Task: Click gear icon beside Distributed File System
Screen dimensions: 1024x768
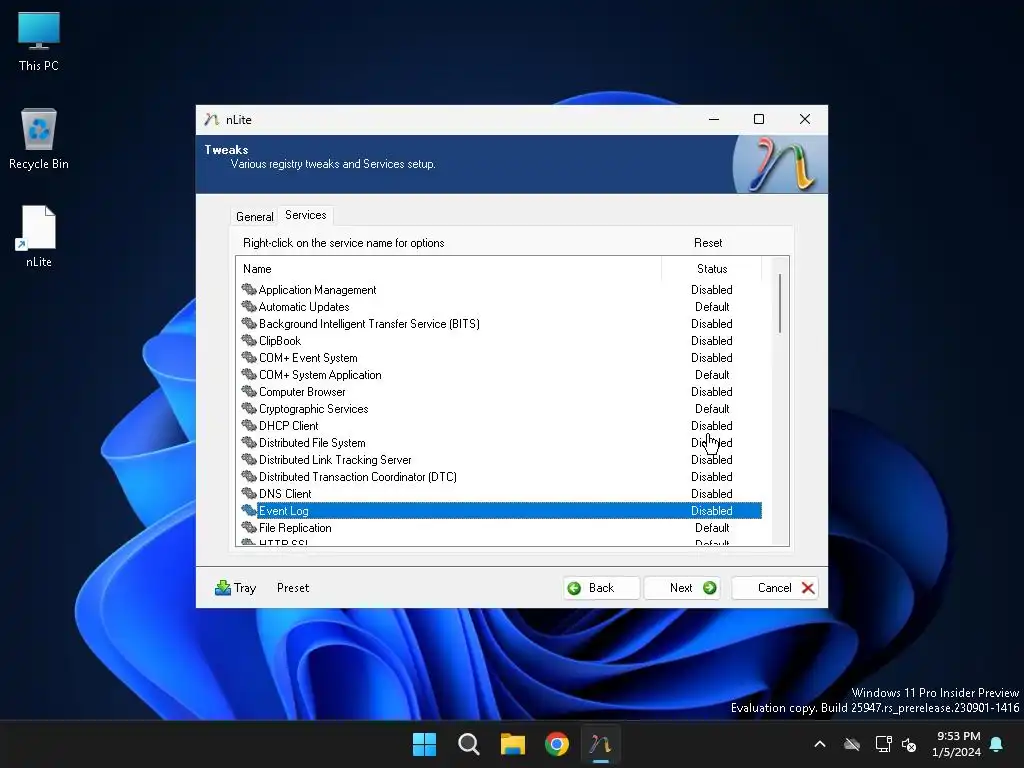Action: tap(249, 442)
